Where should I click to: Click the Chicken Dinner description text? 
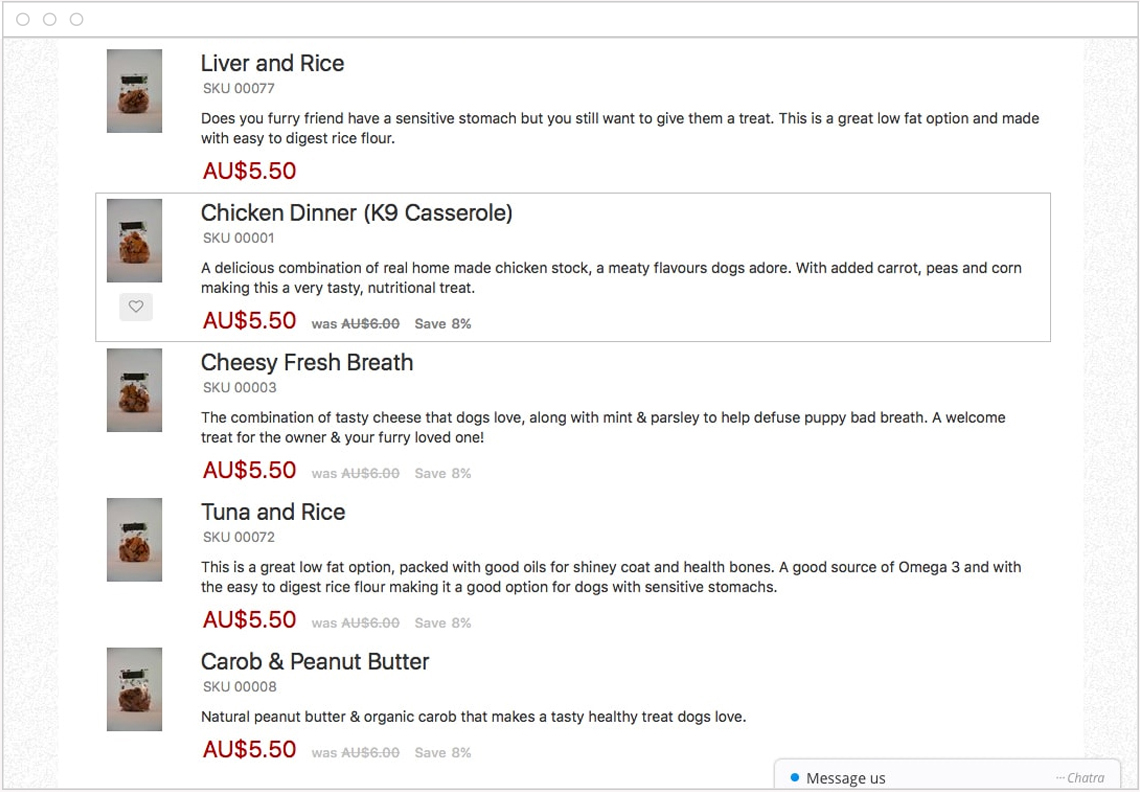point(611,278)
